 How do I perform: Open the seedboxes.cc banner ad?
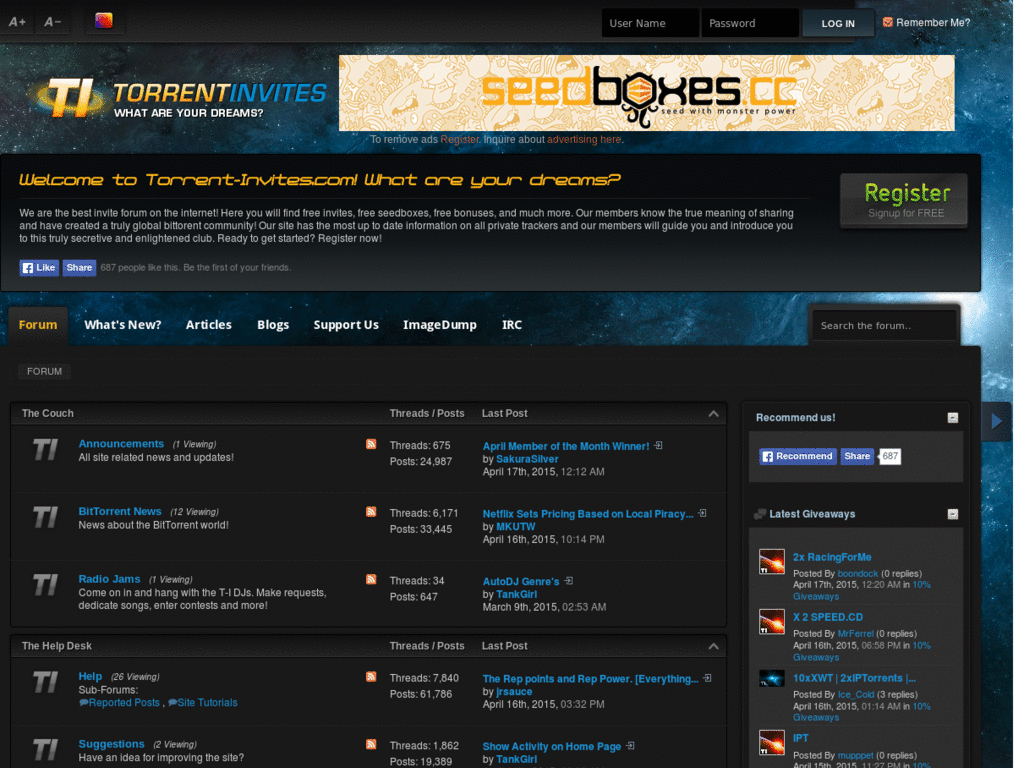[x=647, y=93]
